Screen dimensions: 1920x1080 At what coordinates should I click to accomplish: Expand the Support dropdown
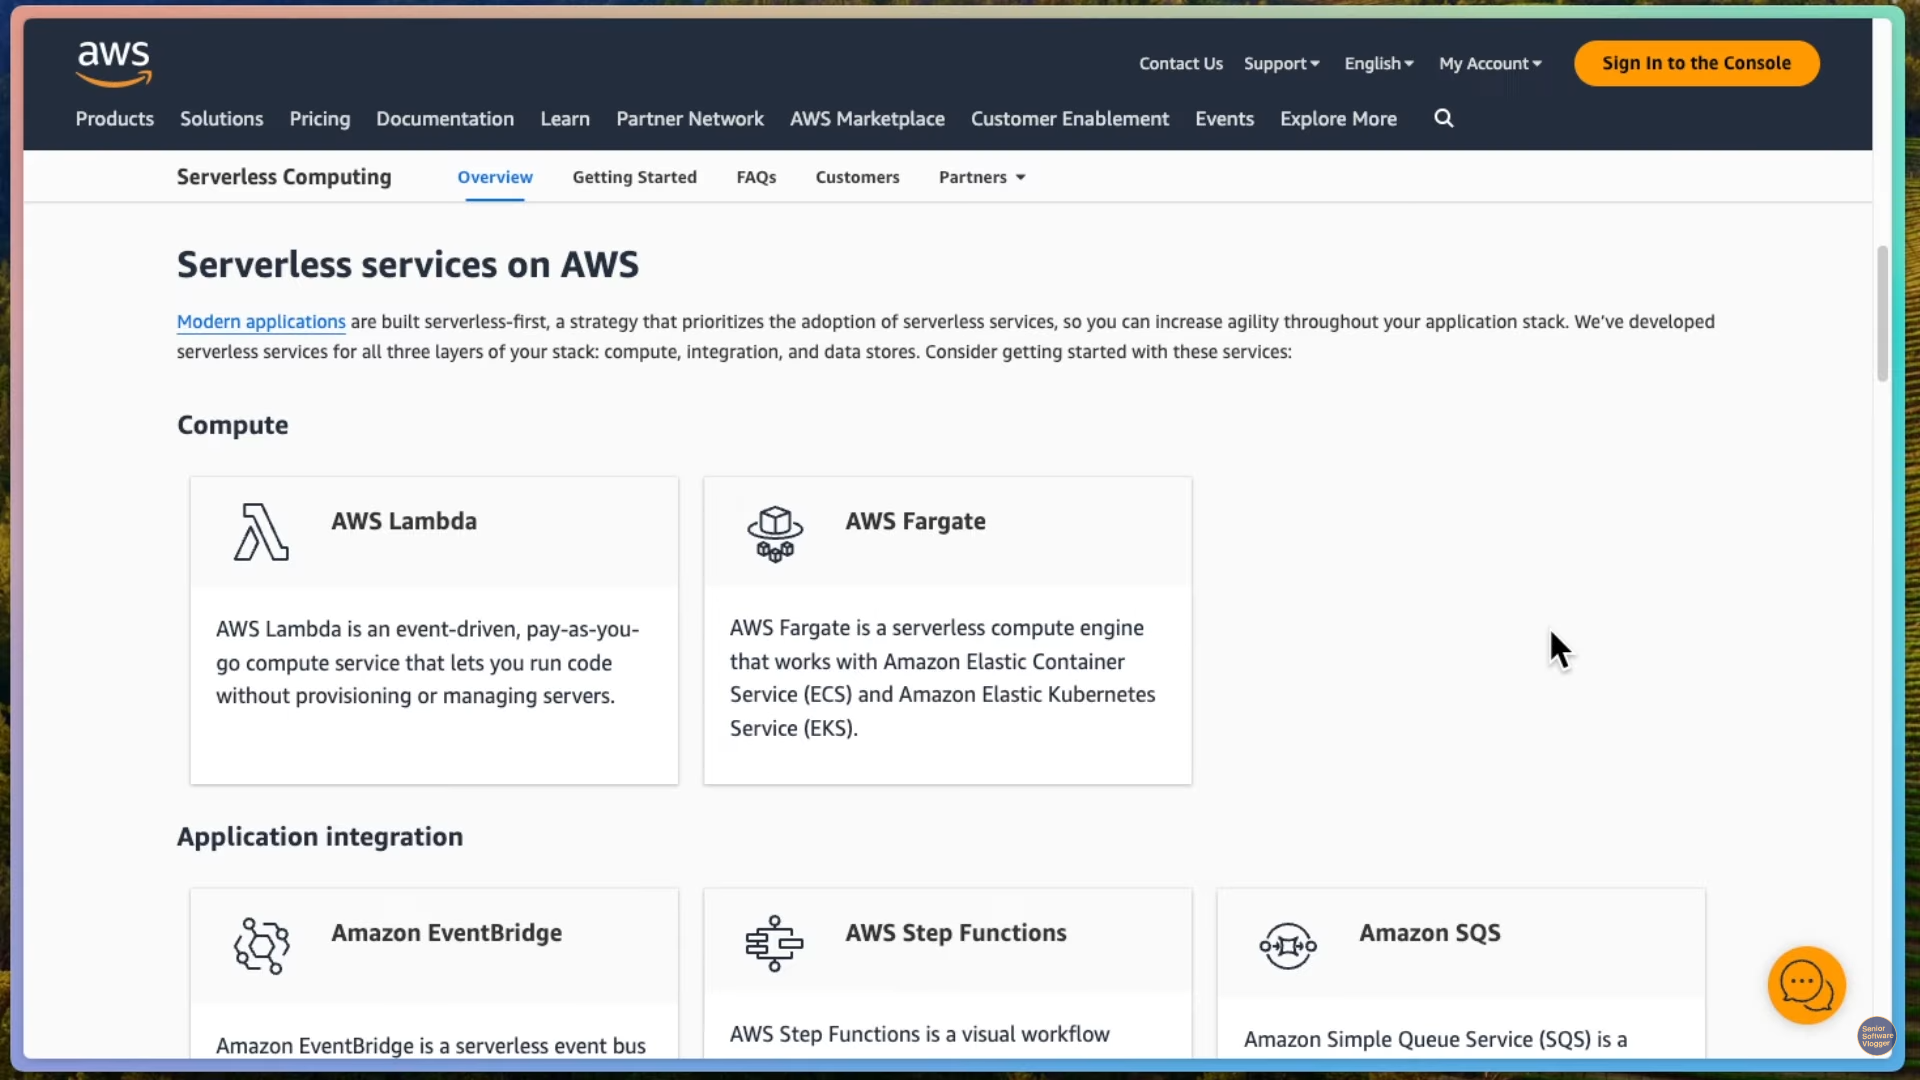click(x=1281, y=63)
